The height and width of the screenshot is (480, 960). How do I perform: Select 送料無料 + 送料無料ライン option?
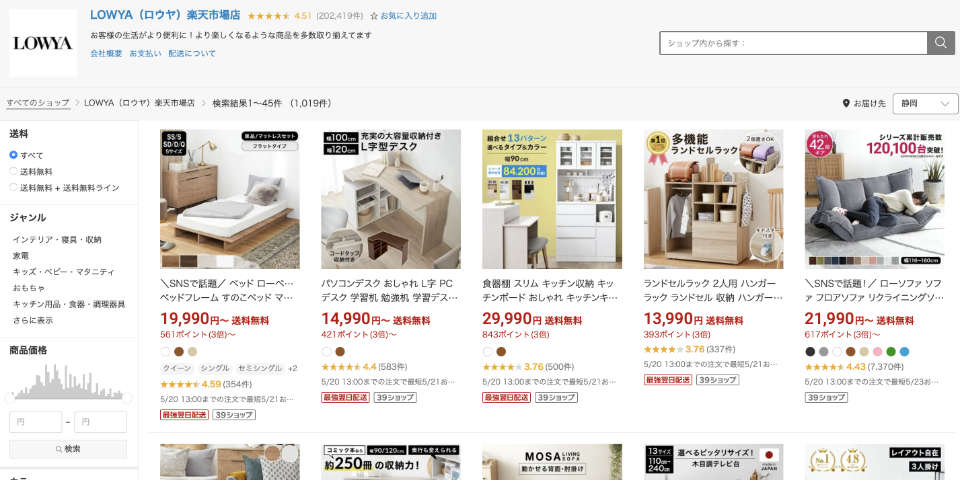click(x=13, y=187)
